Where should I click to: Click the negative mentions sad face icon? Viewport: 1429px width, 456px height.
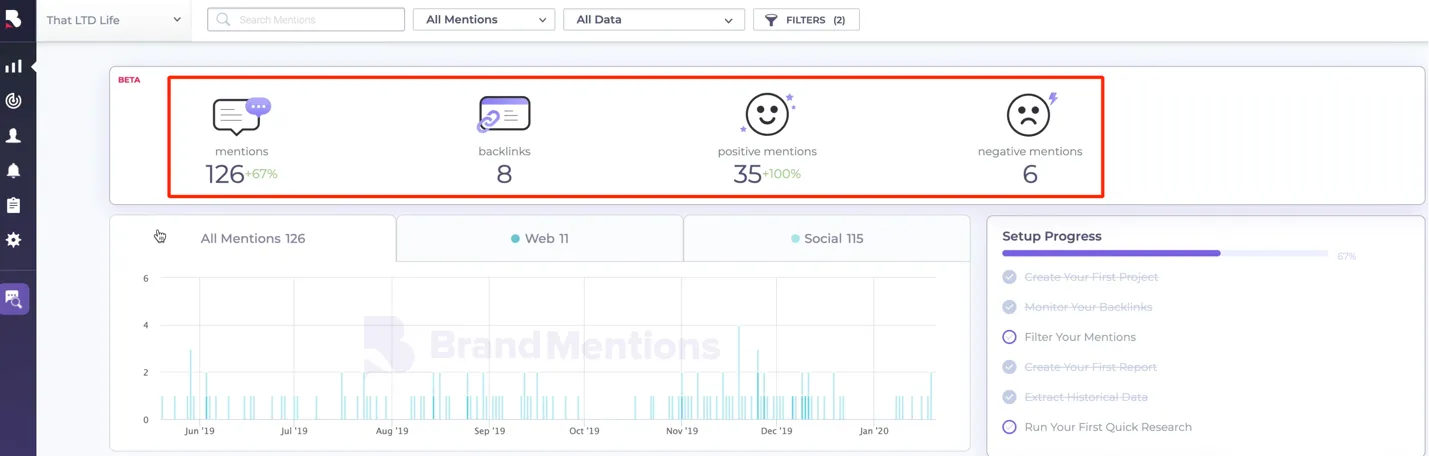click(x=1029, y=115)
